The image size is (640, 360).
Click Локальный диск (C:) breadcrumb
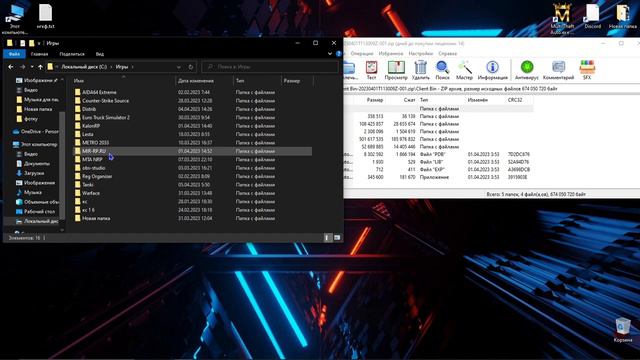click(84, 67)
